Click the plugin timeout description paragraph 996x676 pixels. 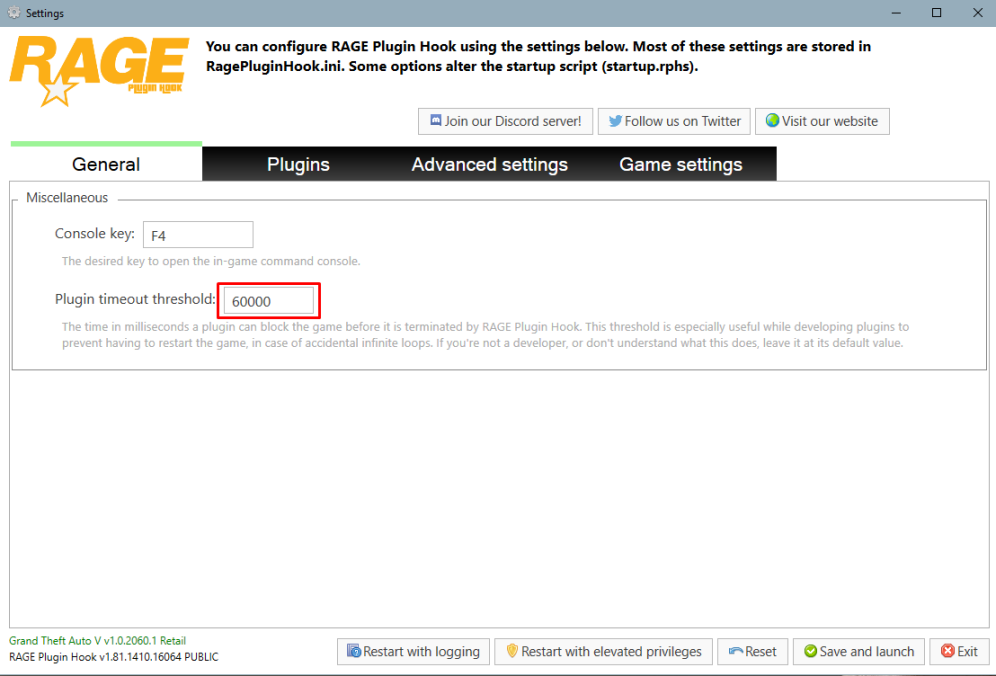[485, 335]
